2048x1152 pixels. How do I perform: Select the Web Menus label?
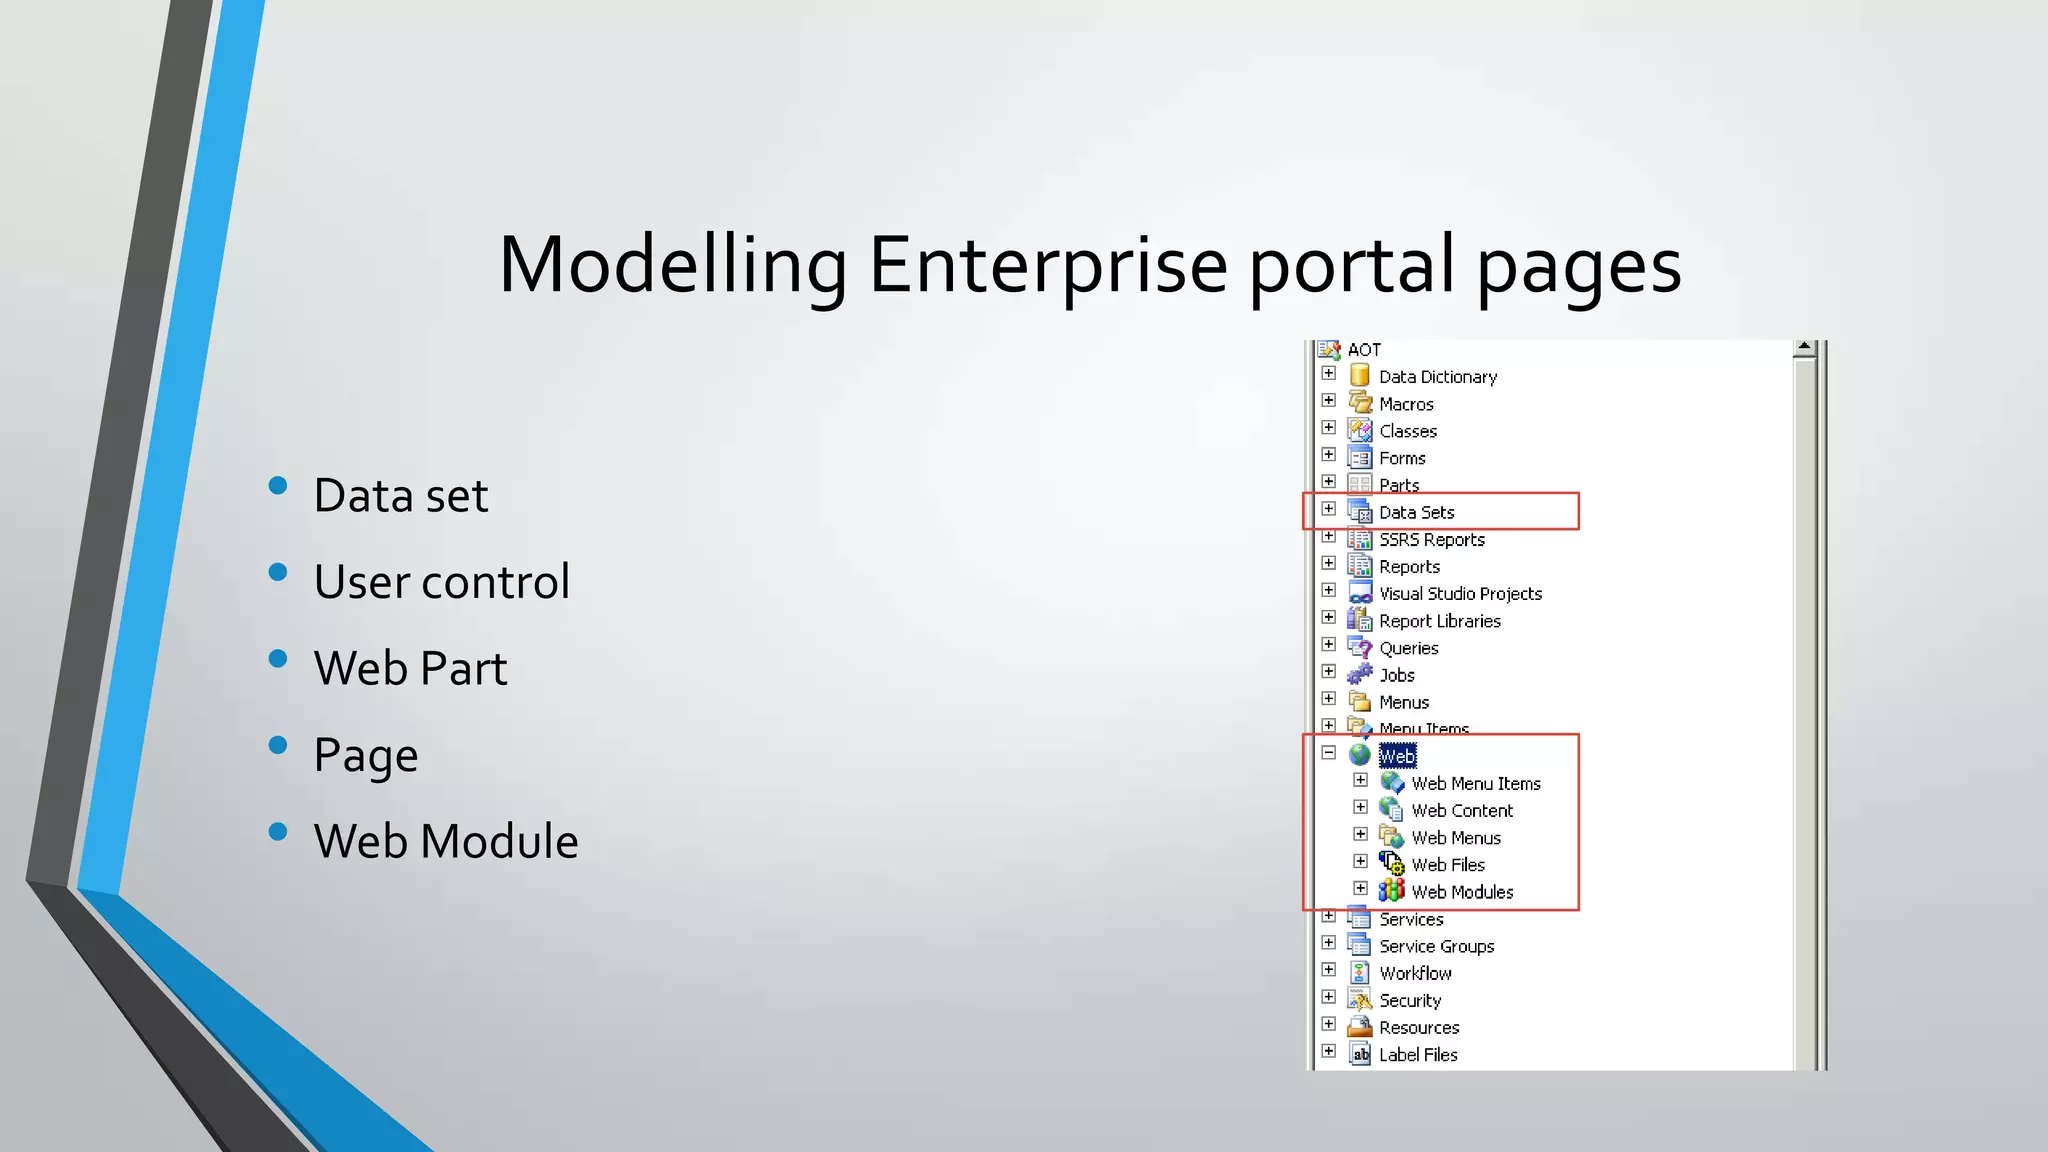[1456, 838]
